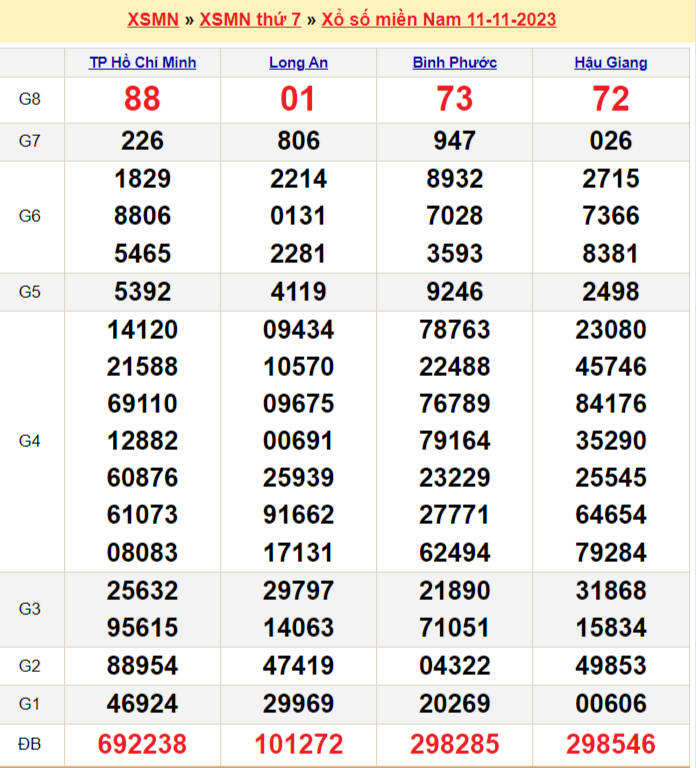The width and height of the screenshot is (696, 768).
Task: Select G2 result 47419 for Long An
Action: [x=298, y=666]
